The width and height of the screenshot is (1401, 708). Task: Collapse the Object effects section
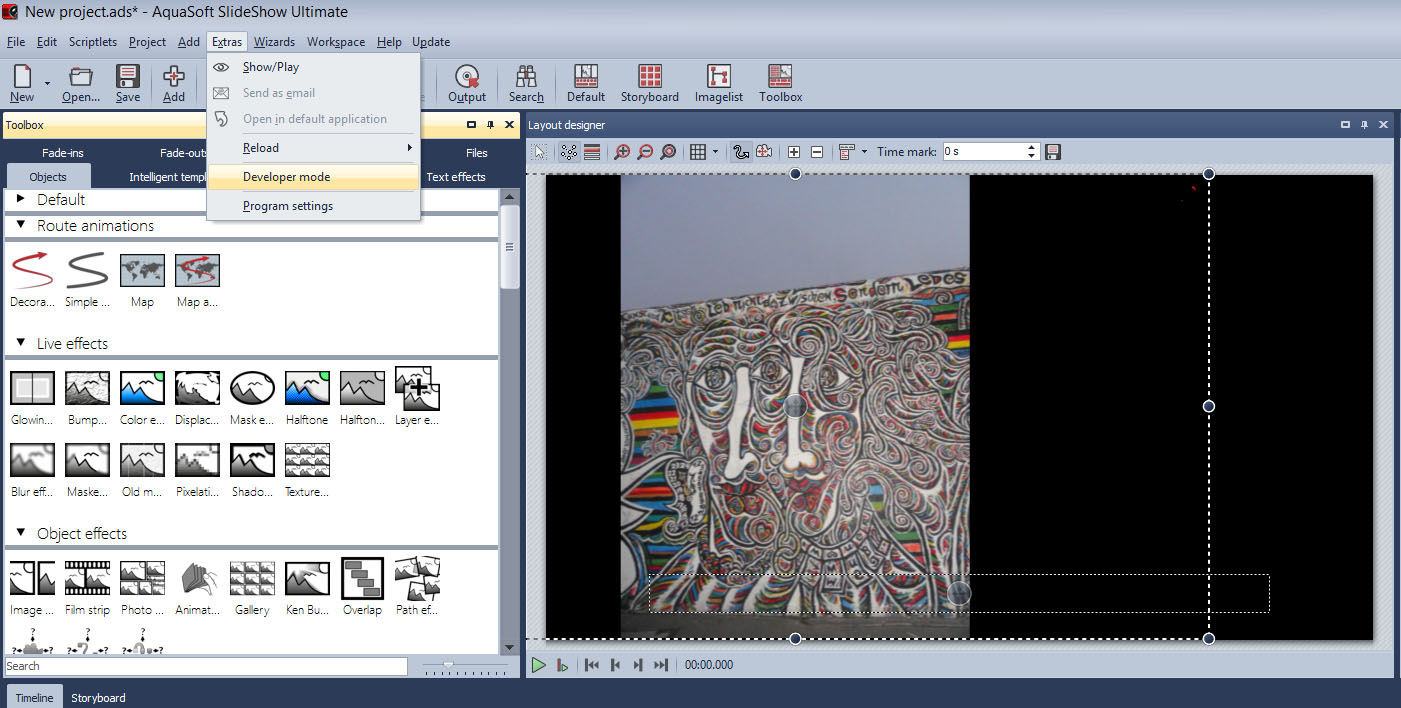click(21, 533)
